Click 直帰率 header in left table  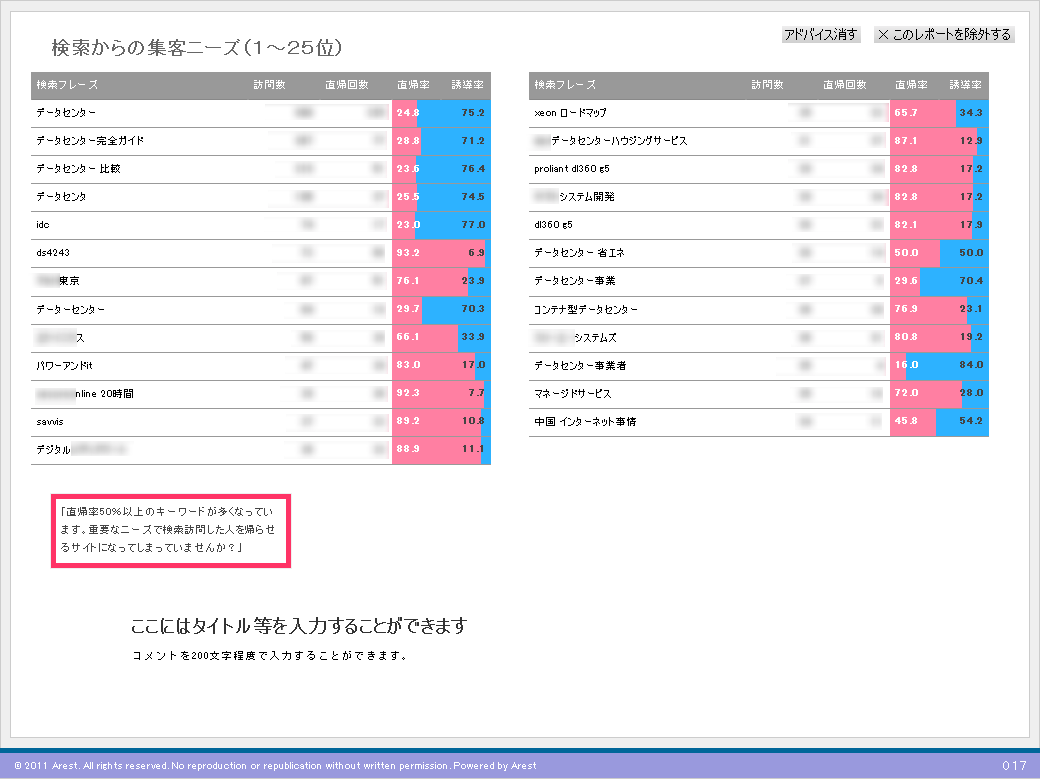click(x=413, y=85)
